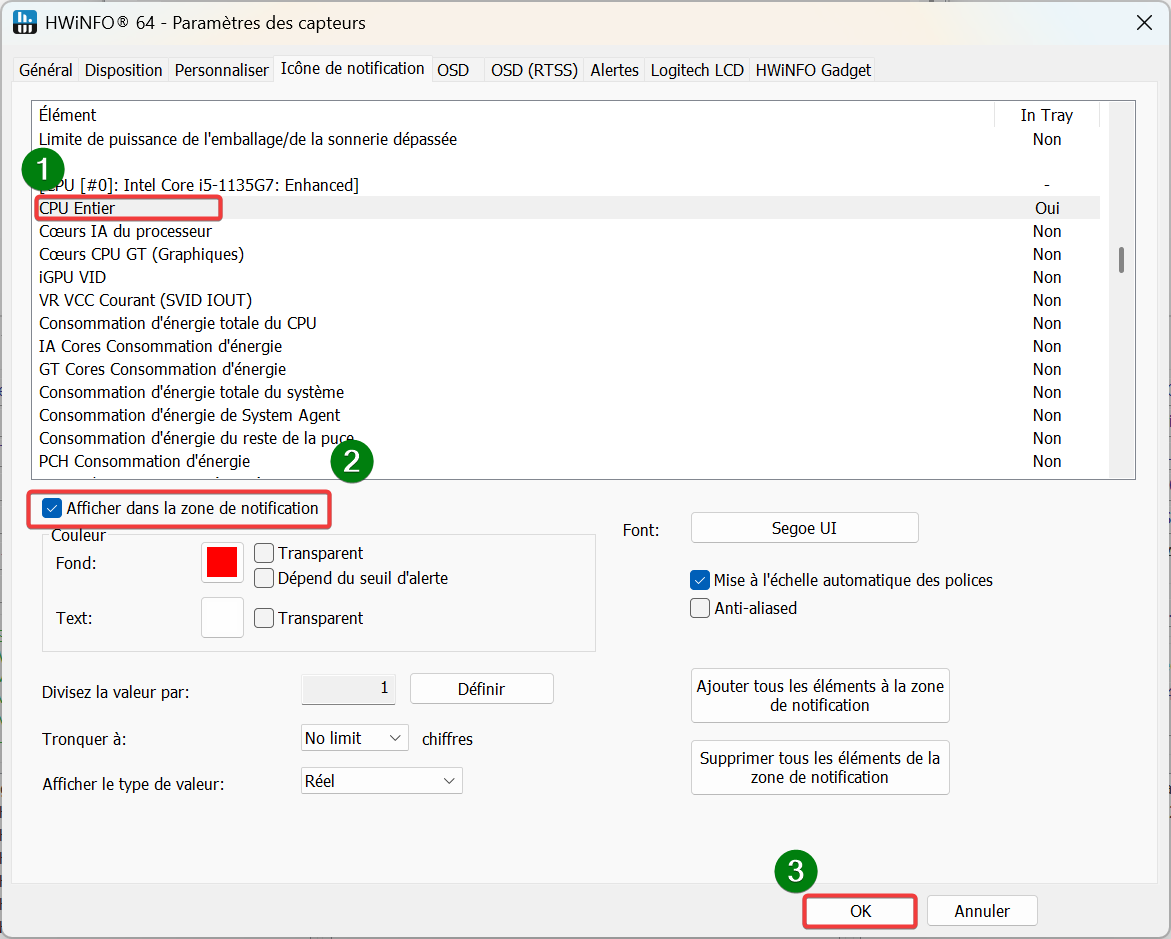Uncheck Afficher dans la zone de notification
This screenshot has width=1171, height=939.
(53, 509)
